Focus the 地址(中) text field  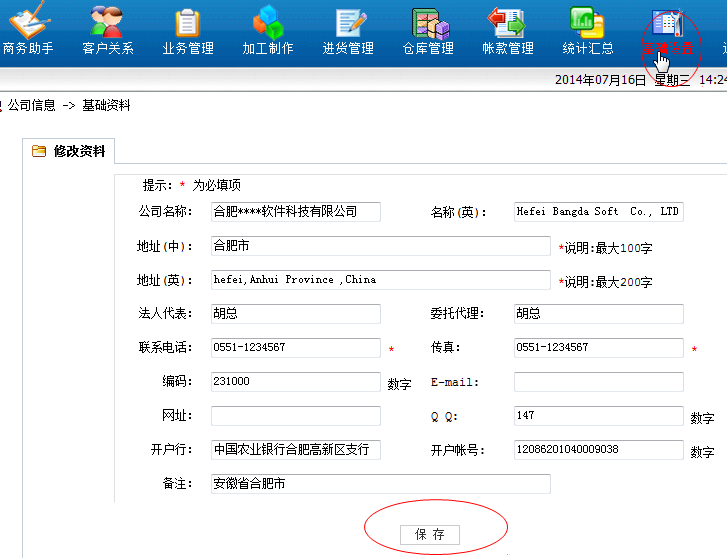[x=381, y=245]
